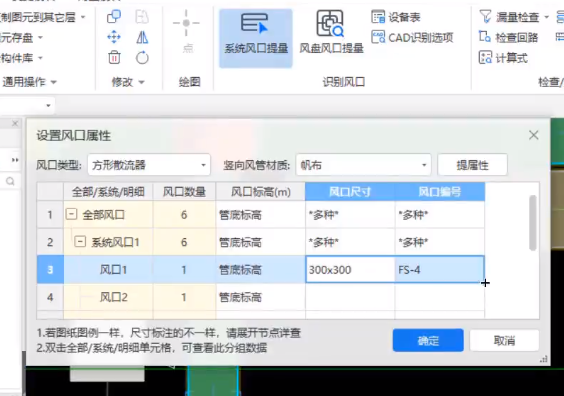
Task: Open the 计算式 formula tool
Action: coord(503,58)
